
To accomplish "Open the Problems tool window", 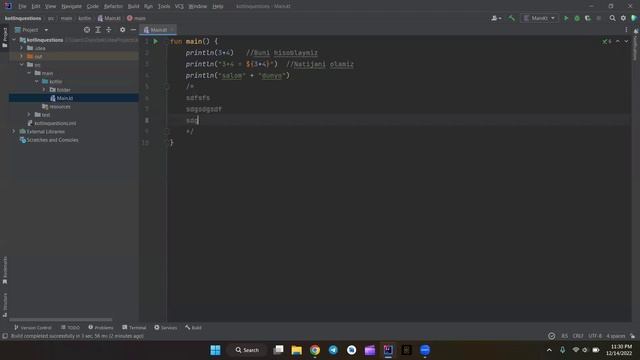I will [100, 327].
